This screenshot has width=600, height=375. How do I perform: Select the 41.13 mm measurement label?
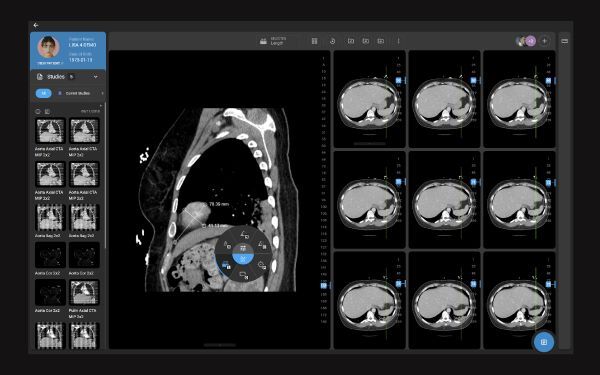click(x=217, y=226)
